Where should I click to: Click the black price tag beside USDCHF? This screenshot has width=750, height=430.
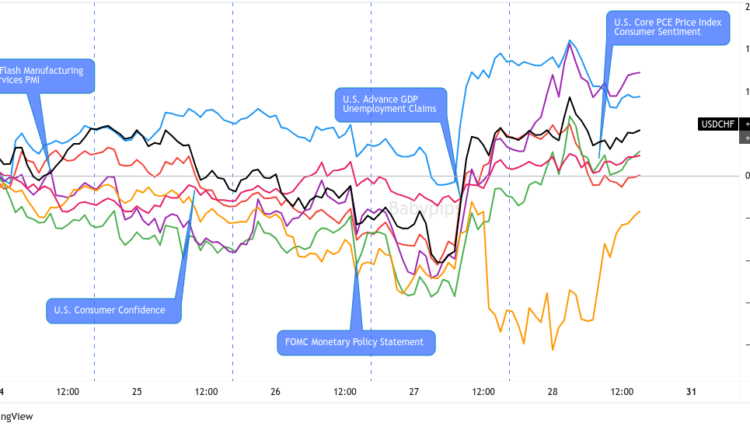point(745,124)
